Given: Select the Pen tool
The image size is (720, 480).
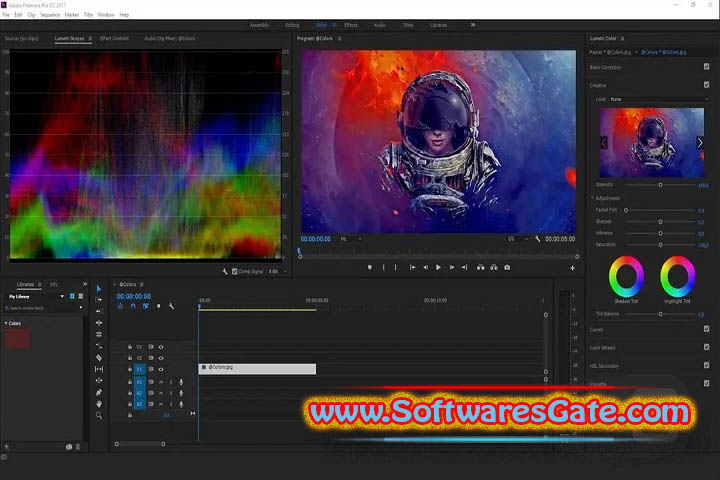Looking at the screenshot, I should [x=99, y=392].
